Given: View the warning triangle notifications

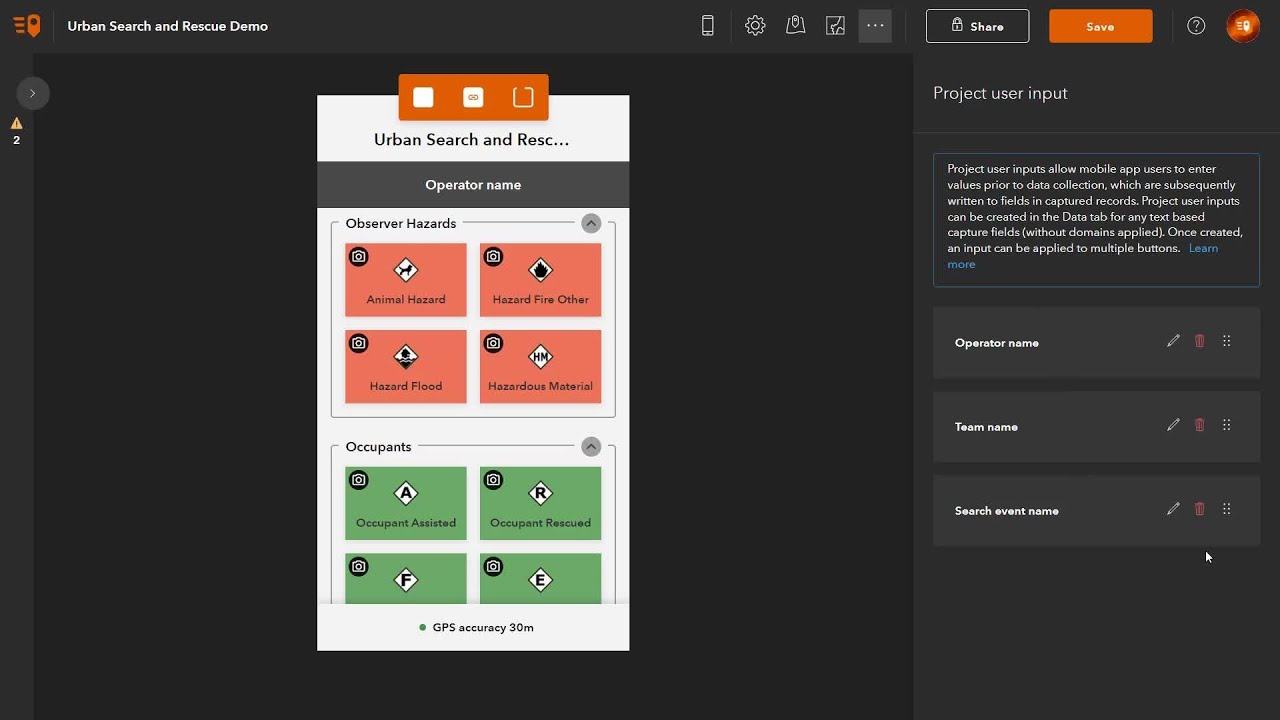Looking at the screenshot, I should click(x=16, y=124).
